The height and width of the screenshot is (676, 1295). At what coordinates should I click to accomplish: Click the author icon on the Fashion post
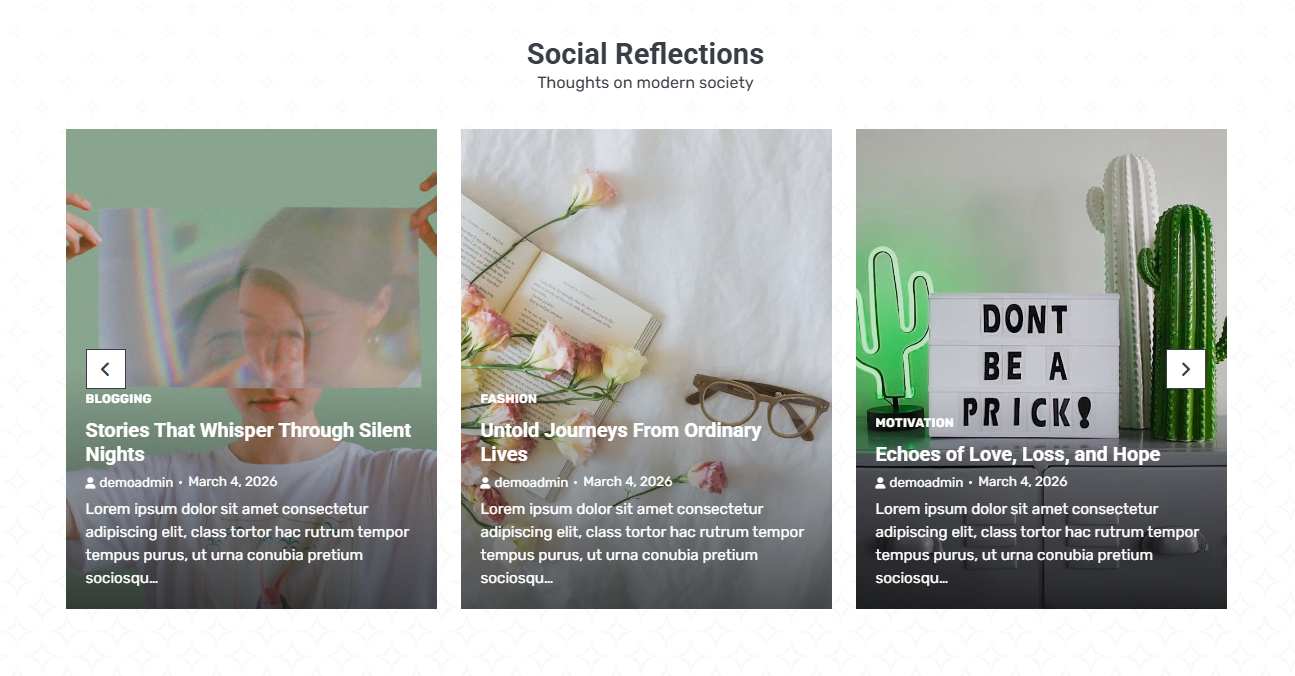486,483
